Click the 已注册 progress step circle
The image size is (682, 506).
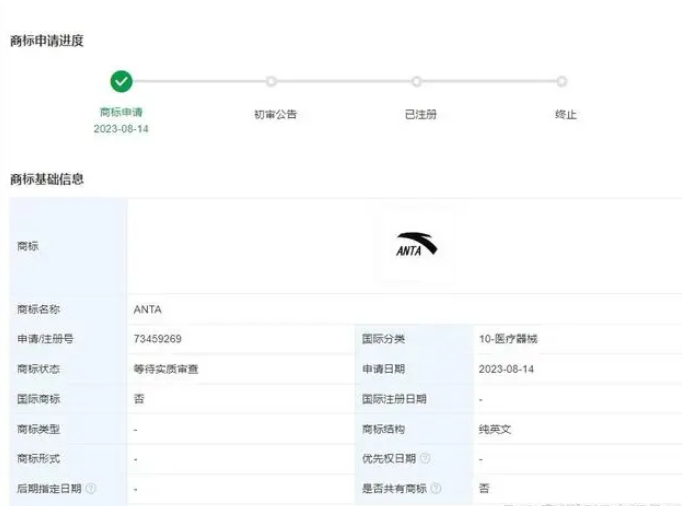coord(417,81)
